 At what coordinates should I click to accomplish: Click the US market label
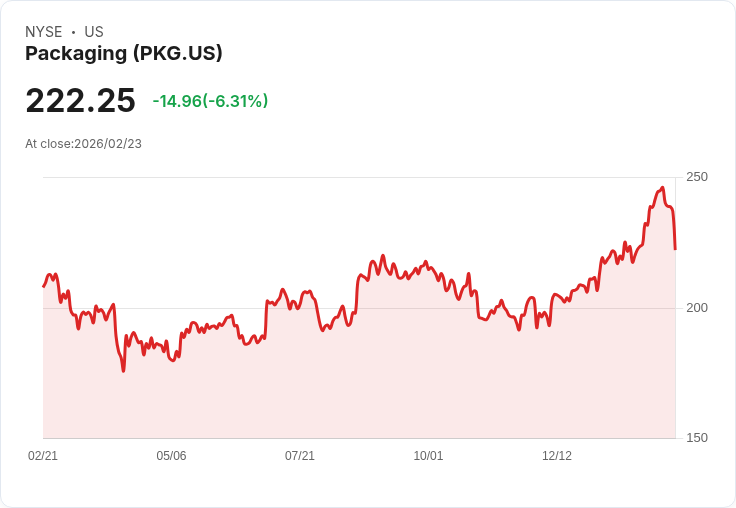(94, 32)
